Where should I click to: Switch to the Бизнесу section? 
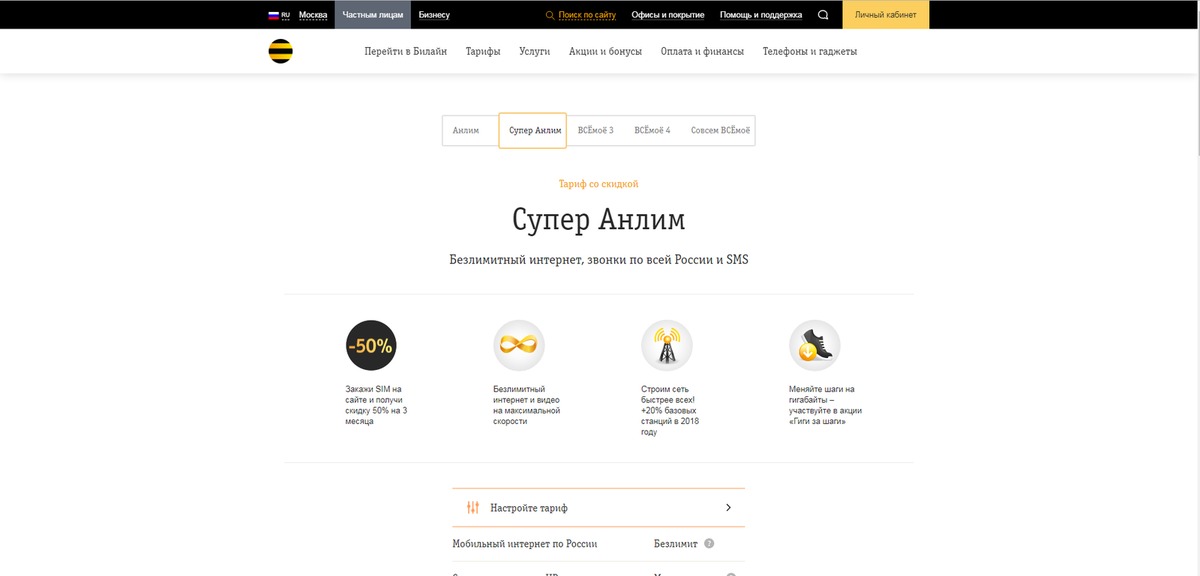point(434,15)
